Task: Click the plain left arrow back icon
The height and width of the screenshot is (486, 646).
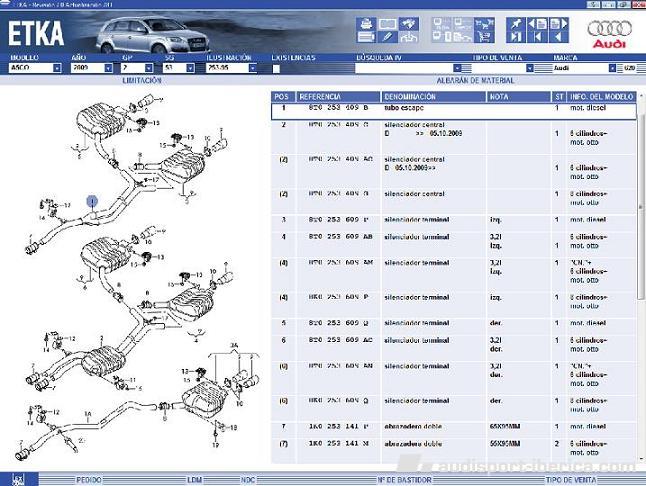Action: click(x=559, y=37)
